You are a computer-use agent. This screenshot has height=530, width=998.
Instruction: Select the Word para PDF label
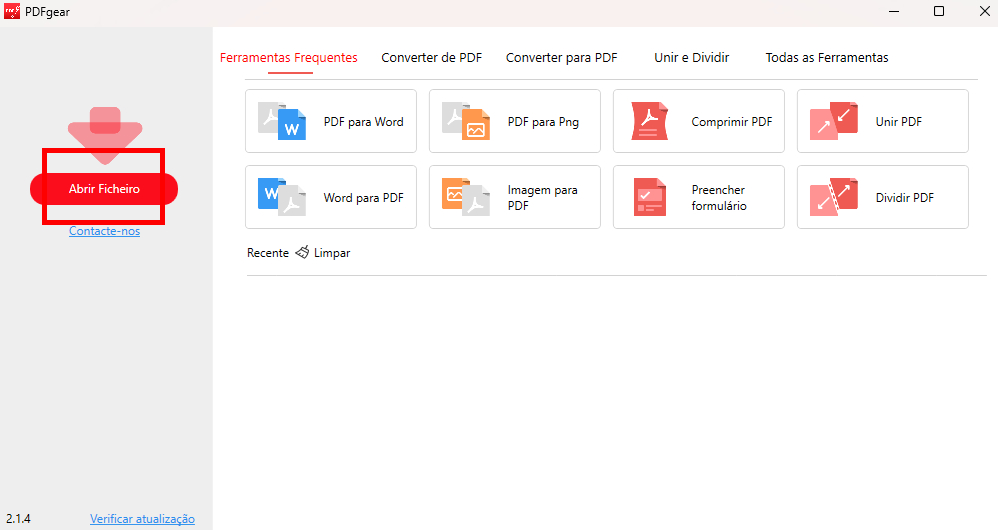363,198
